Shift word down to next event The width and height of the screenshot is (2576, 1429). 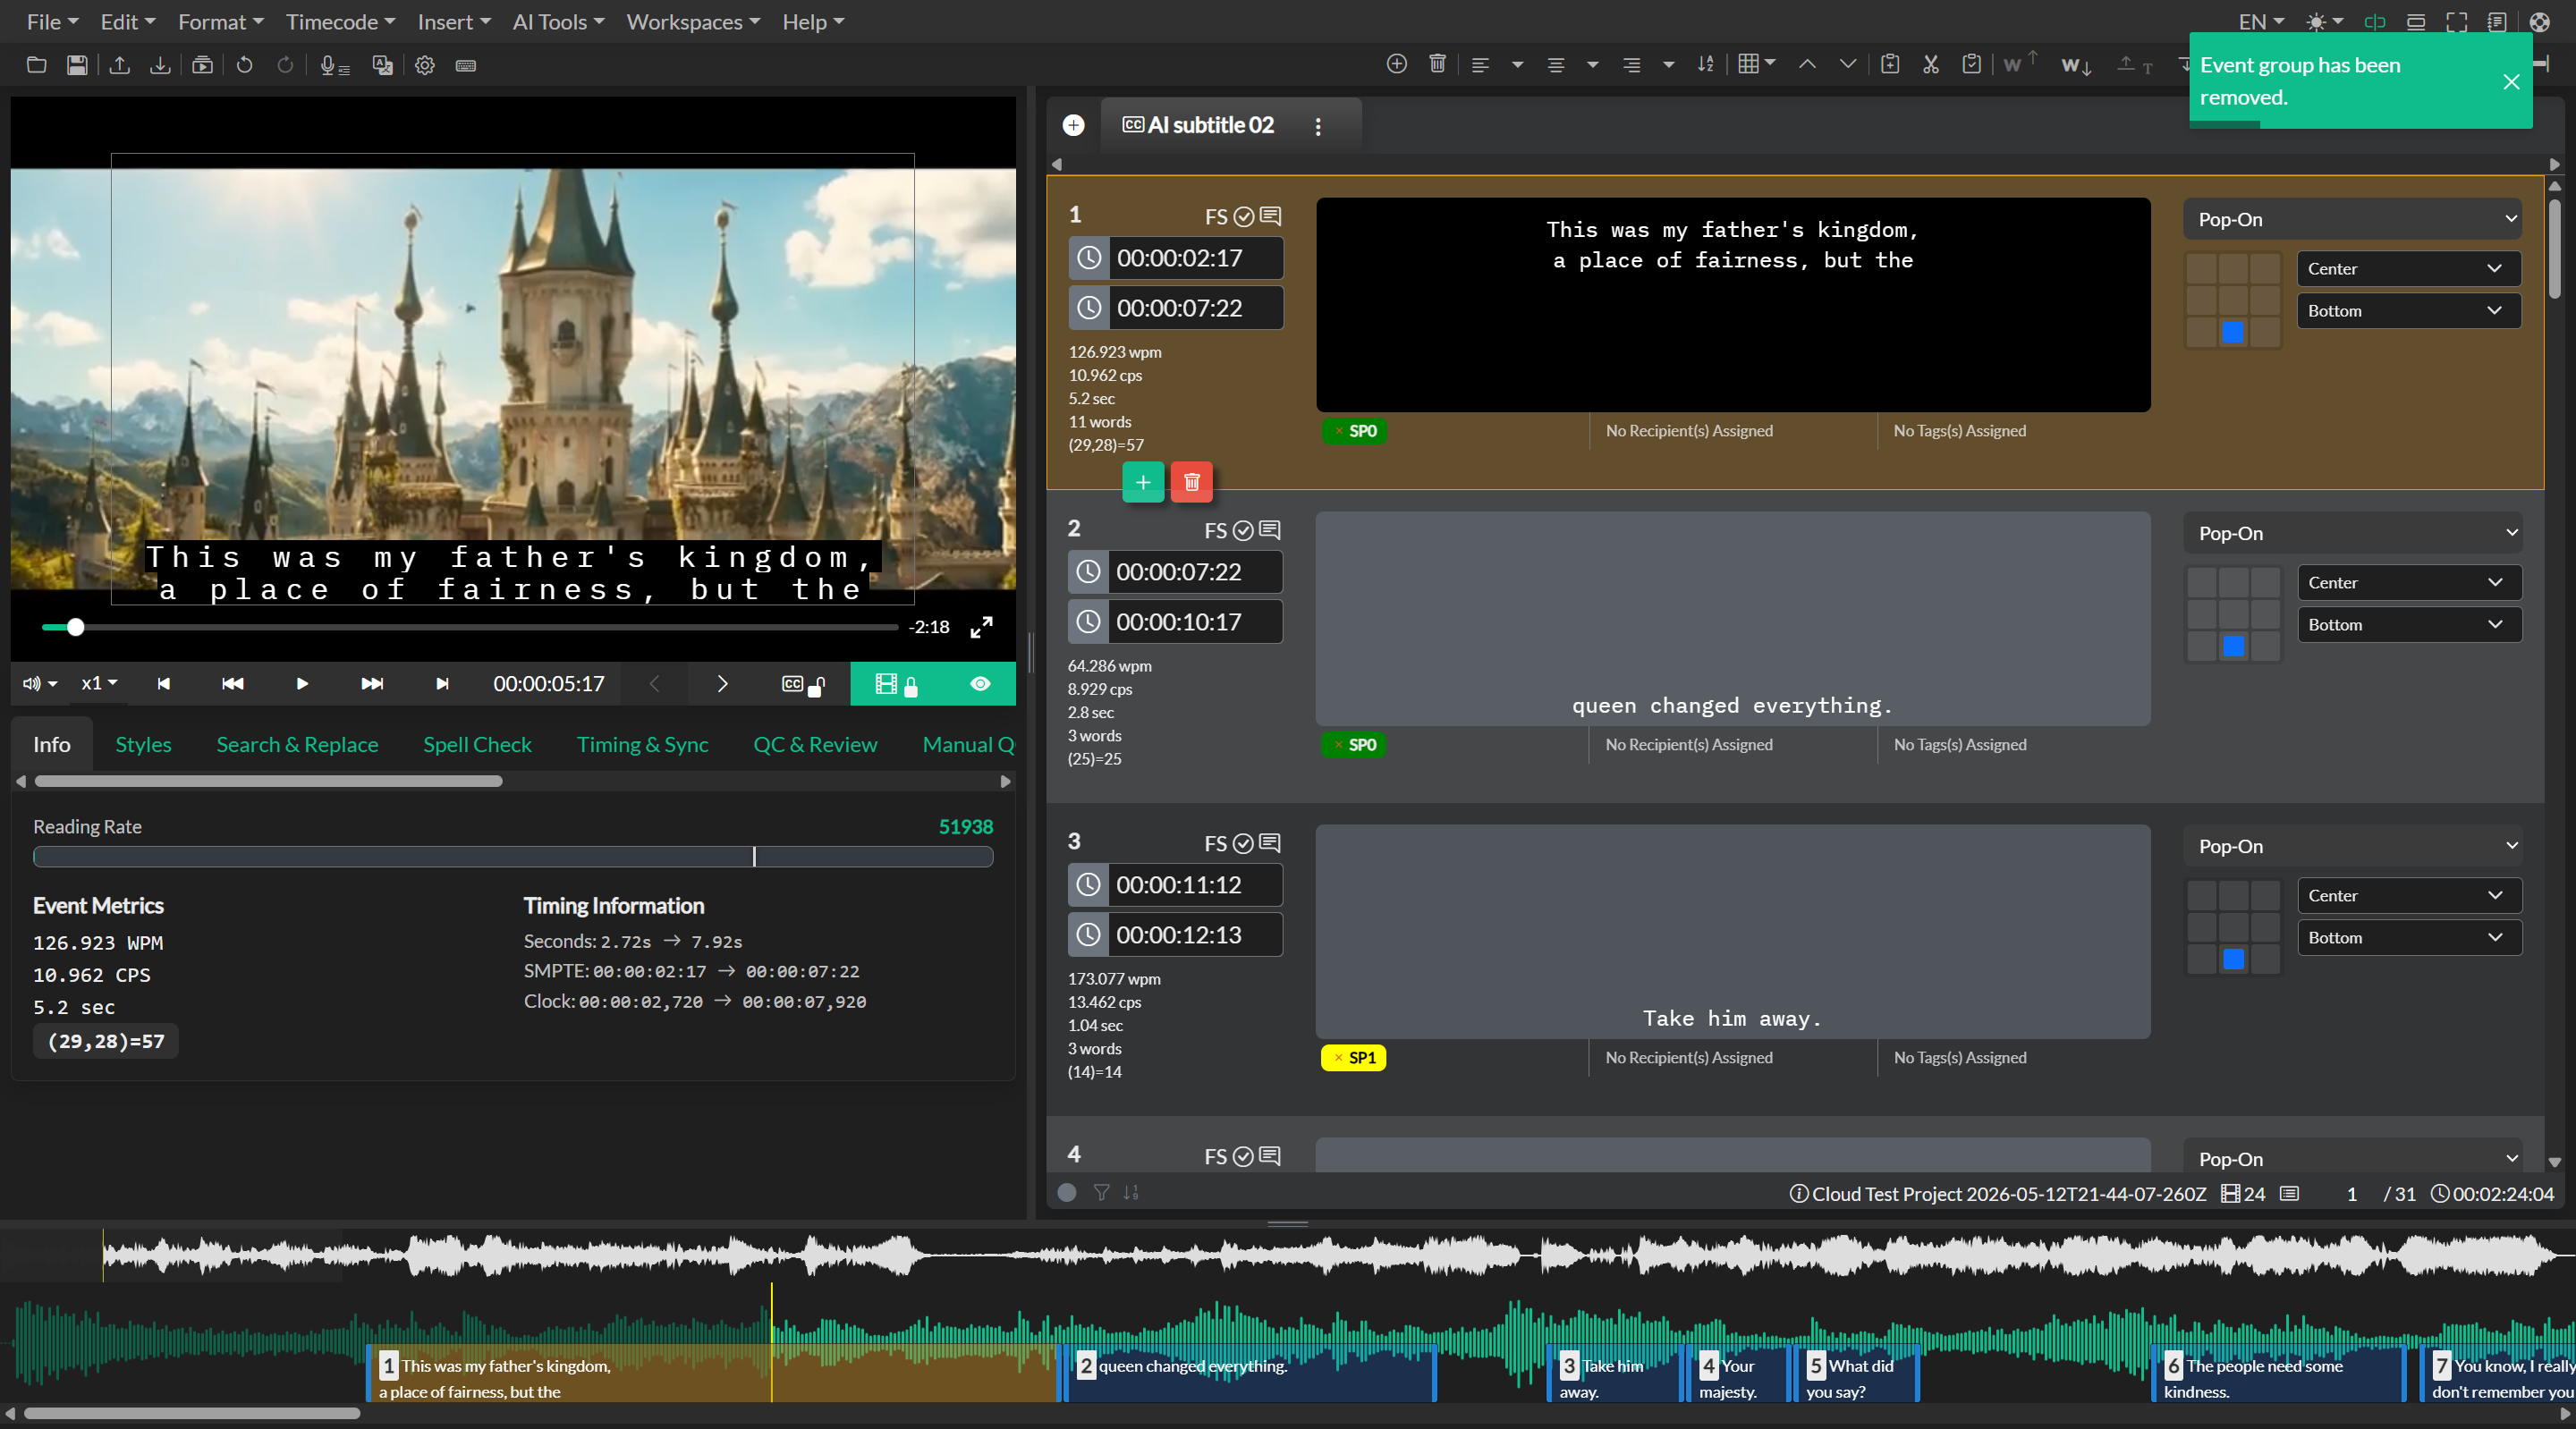[2076, 66]
